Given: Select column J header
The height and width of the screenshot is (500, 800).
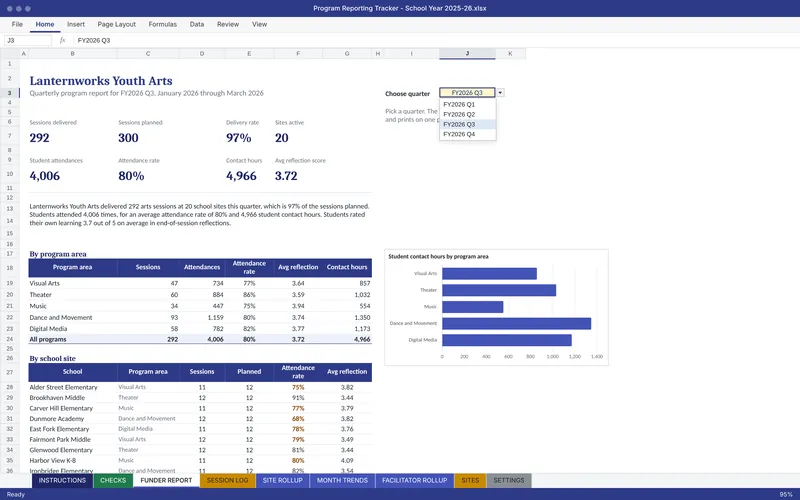Looking at the screenshot, I should 467,54.
